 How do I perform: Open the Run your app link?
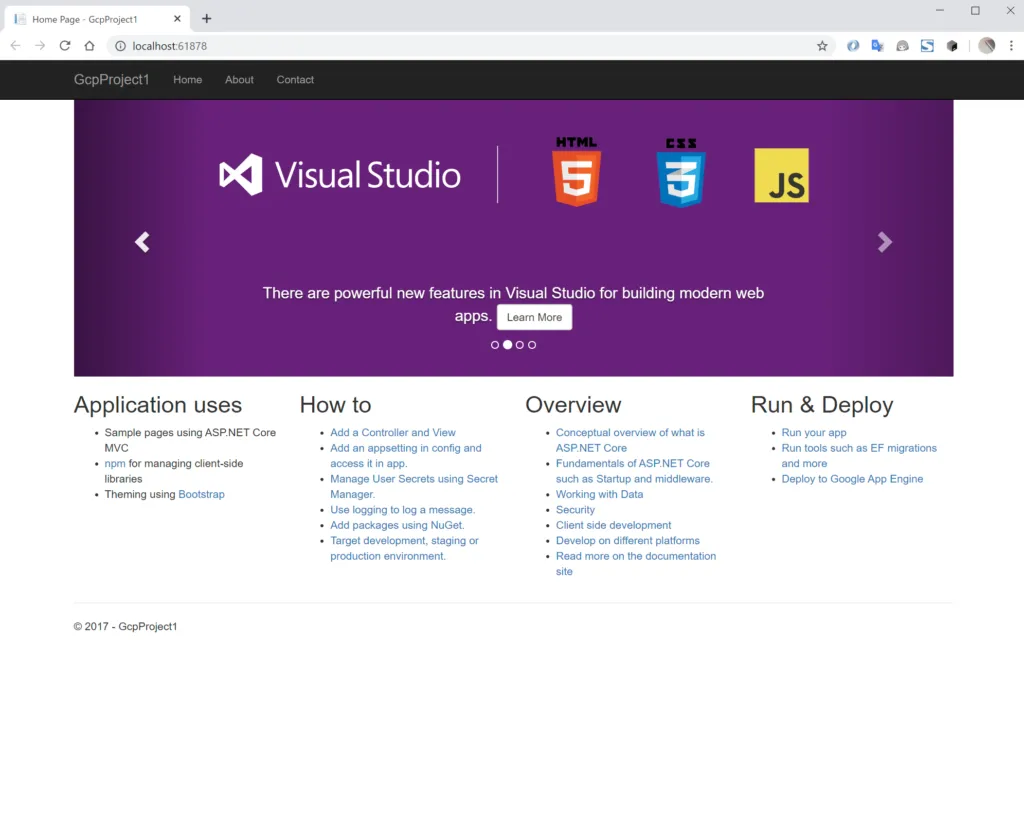click(814, 432)
